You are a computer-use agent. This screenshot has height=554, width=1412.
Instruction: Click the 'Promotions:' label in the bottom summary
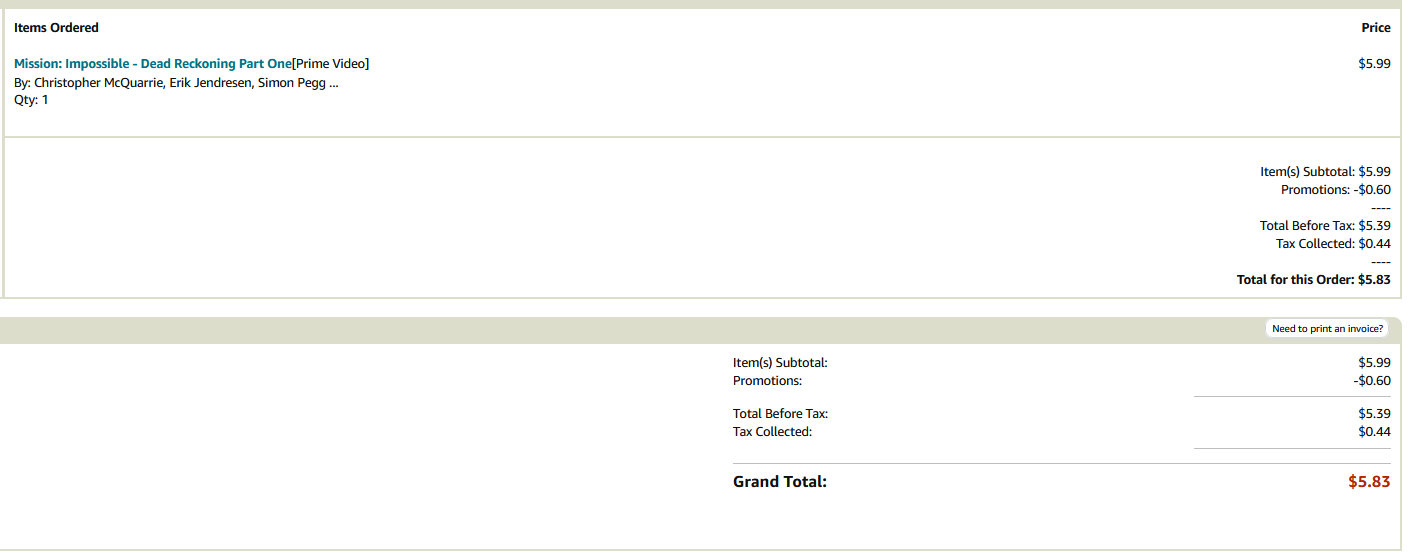767,381
